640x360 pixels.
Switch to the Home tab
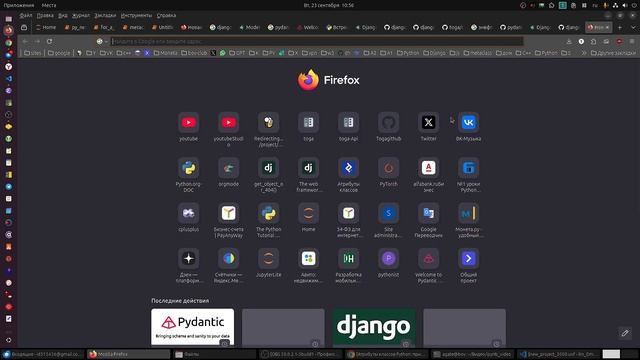pos(46,27)
